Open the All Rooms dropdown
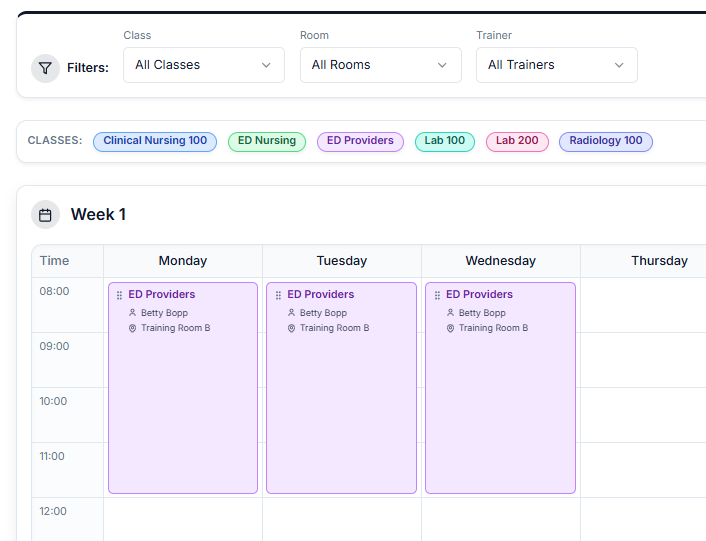 click(x=380, y=65)
